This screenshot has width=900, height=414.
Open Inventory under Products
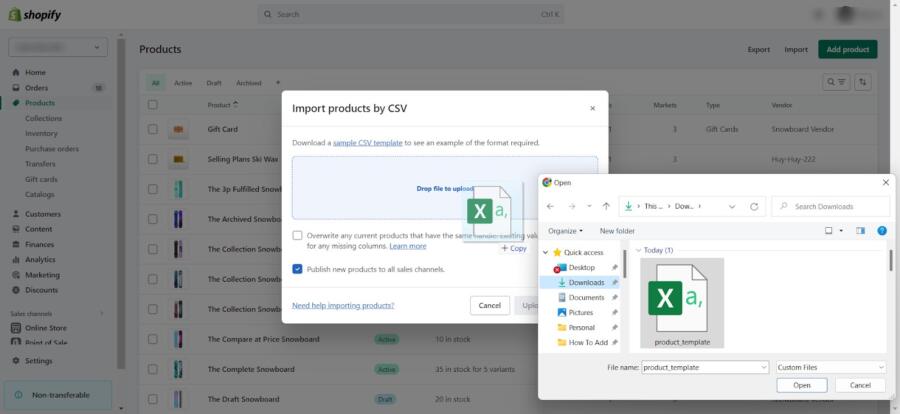tap(41, 133)
